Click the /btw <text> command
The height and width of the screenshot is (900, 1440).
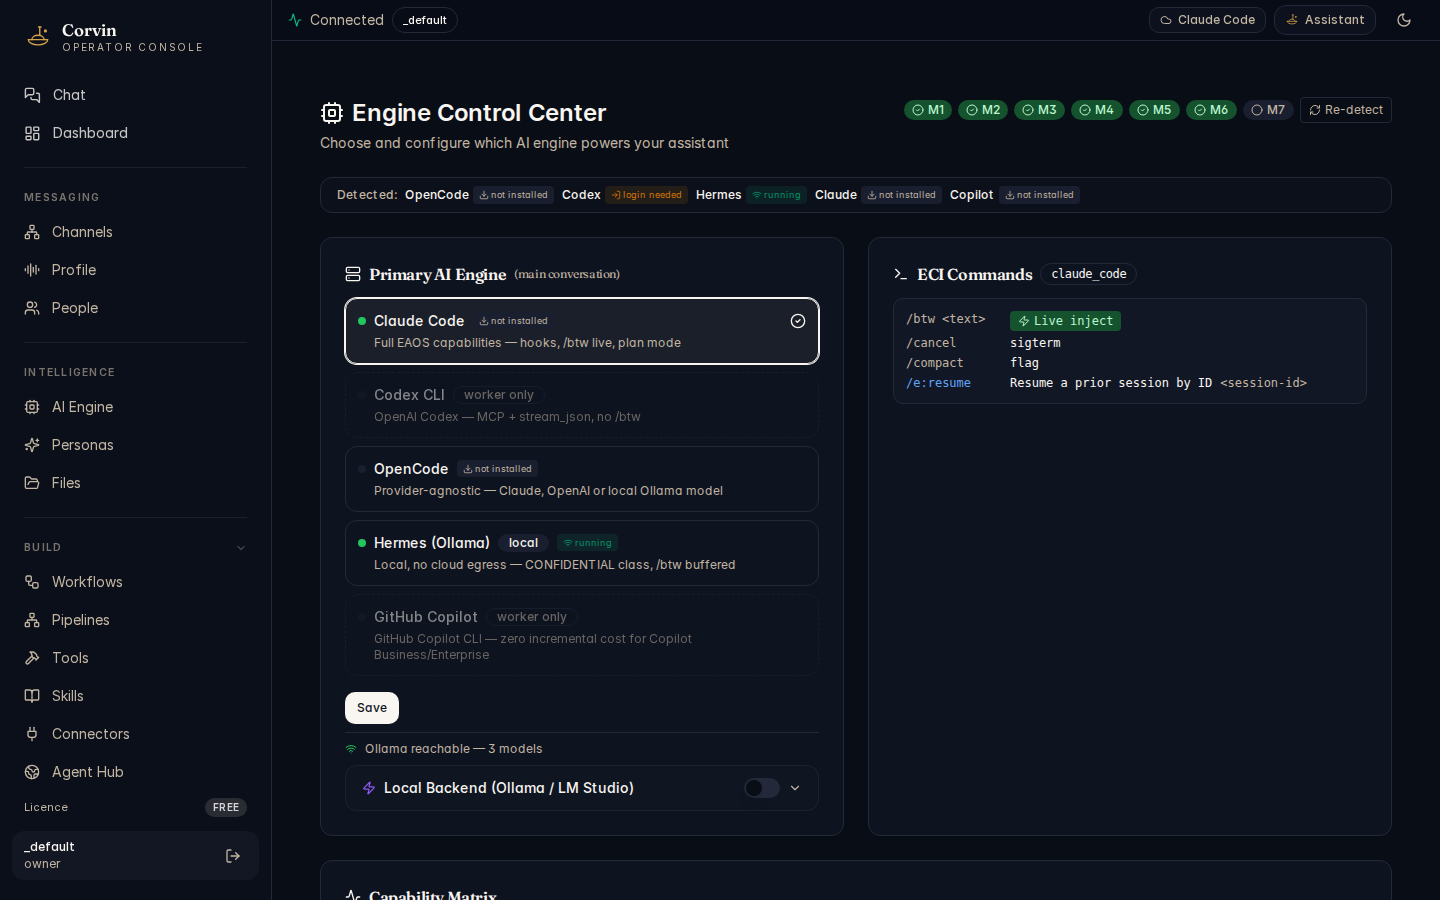(x=946, y=319)
